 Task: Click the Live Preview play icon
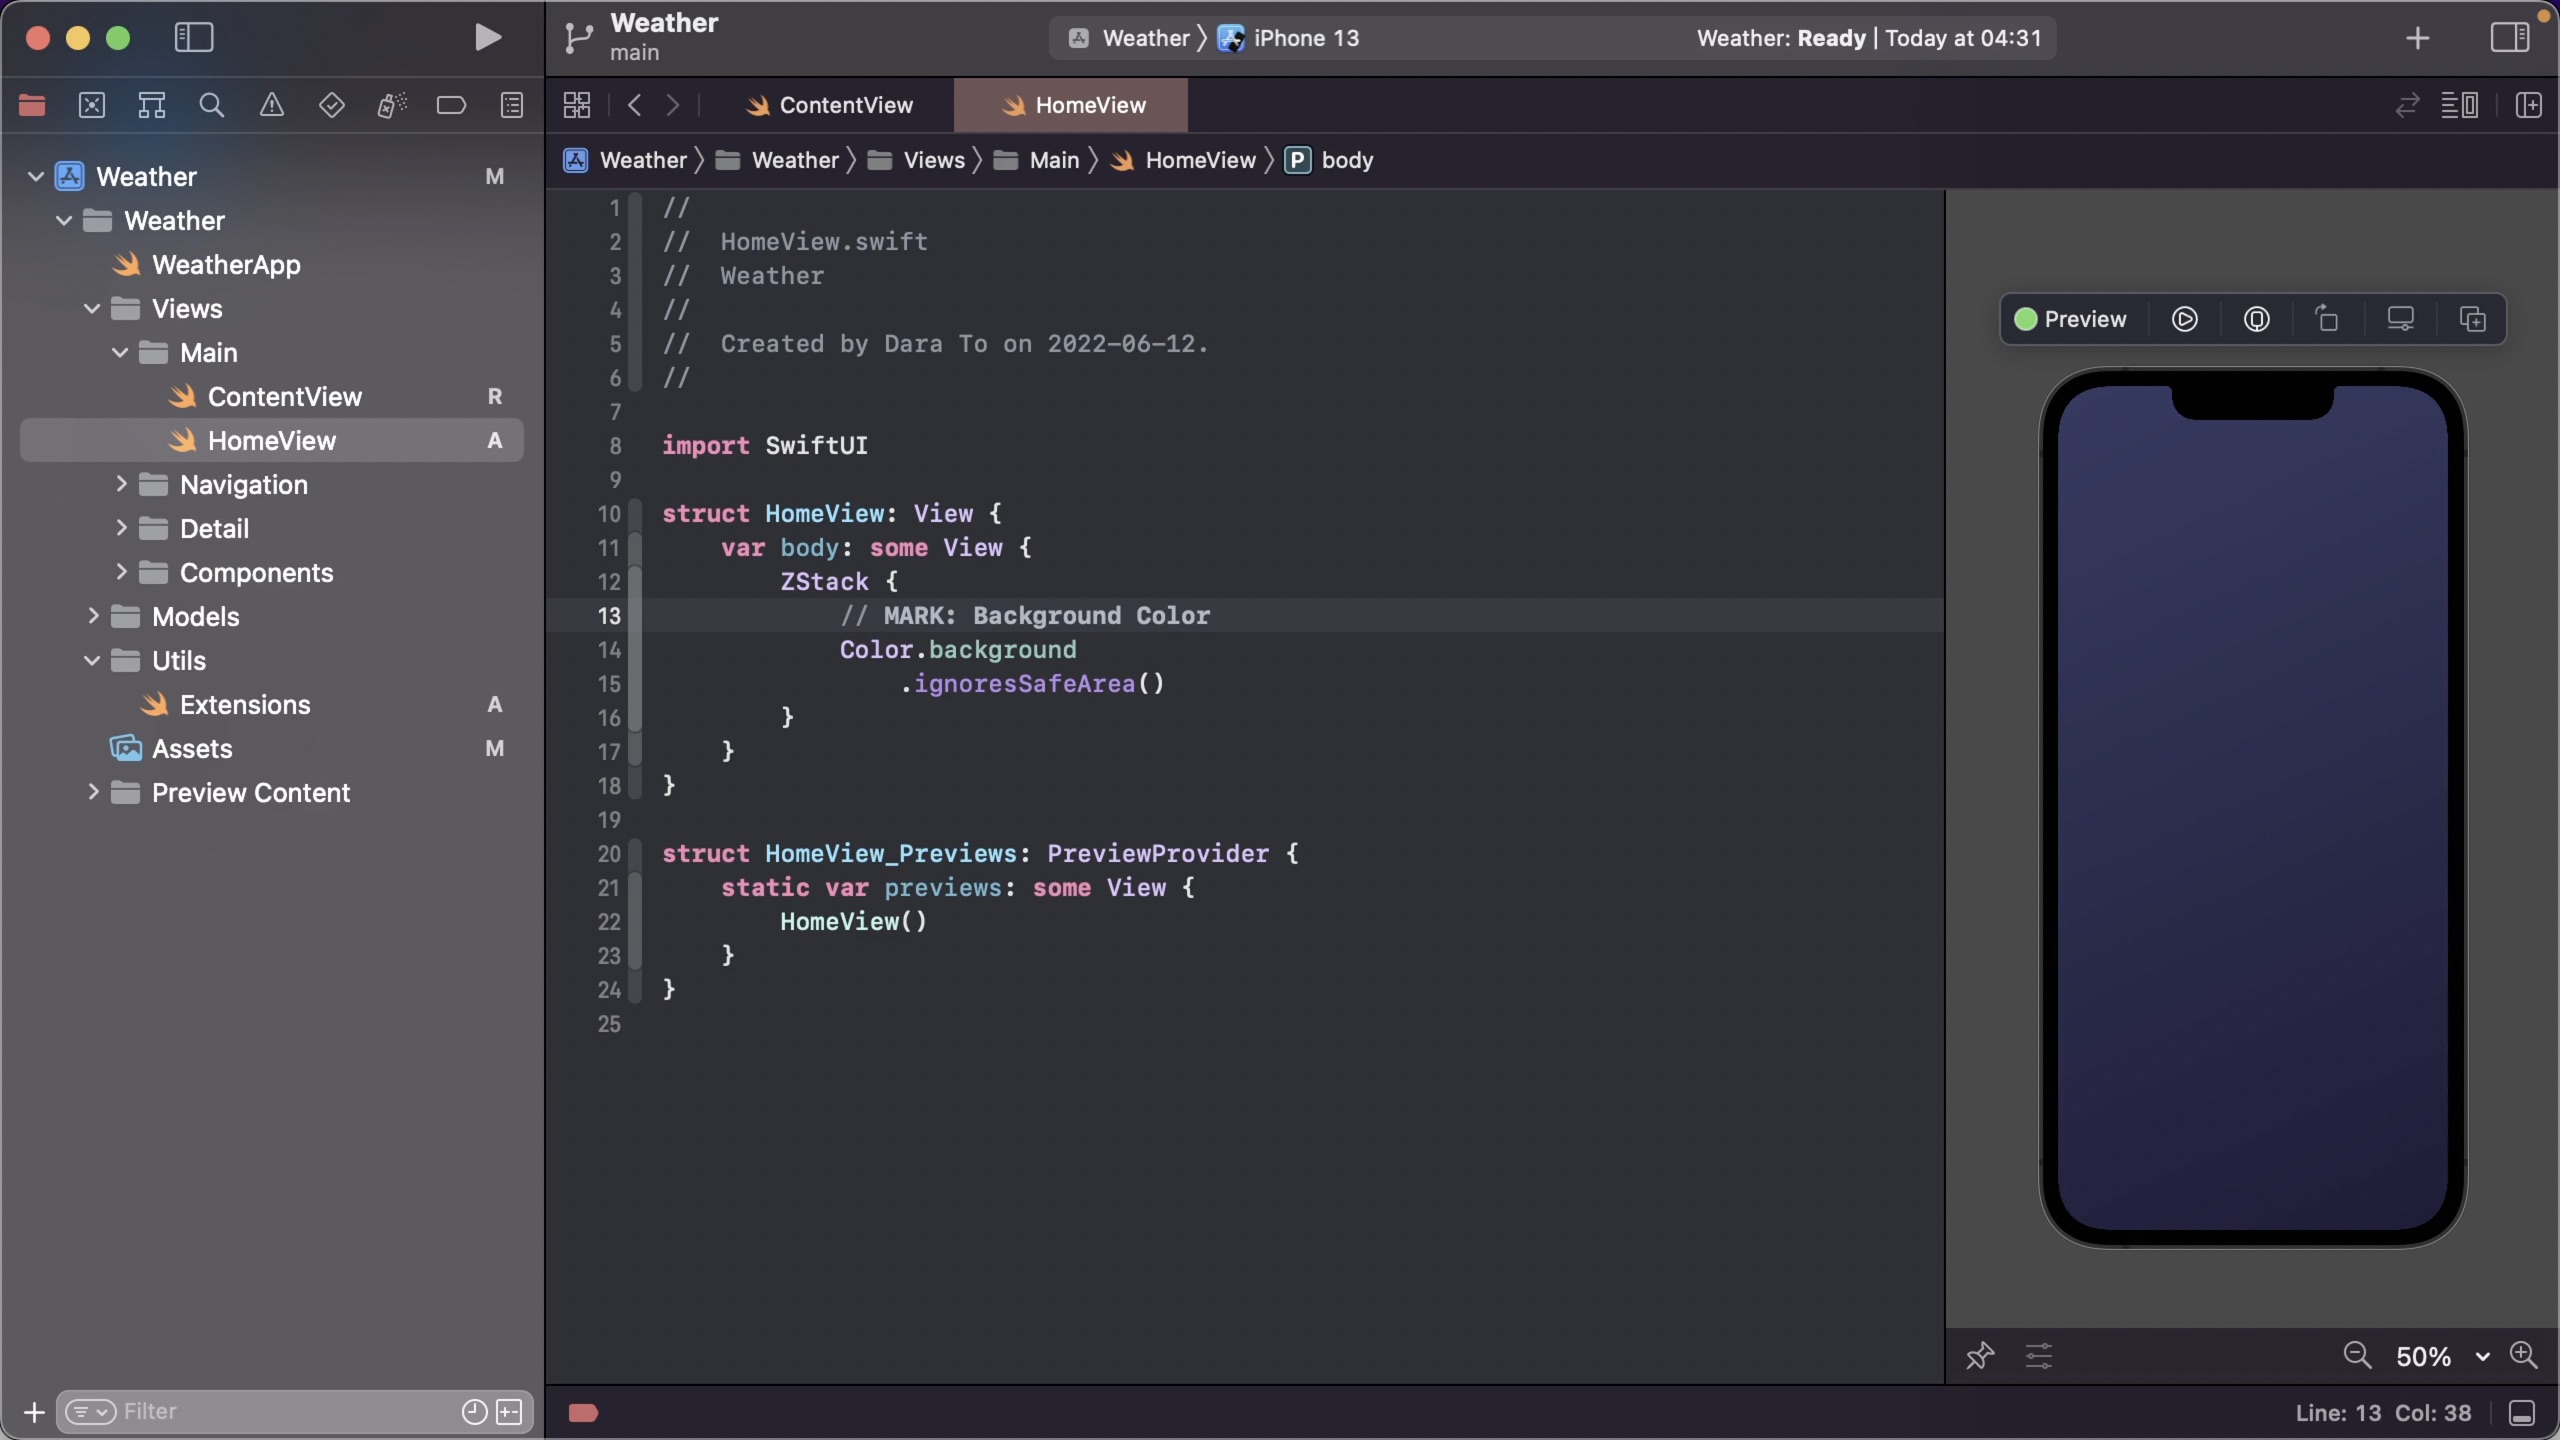[2184, 319]
